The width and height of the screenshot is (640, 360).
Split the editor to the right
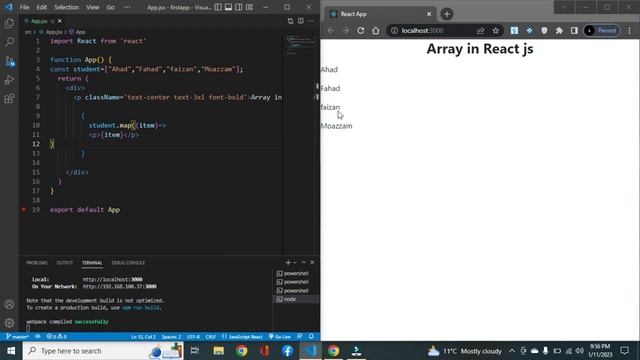(x=301, y=21)
